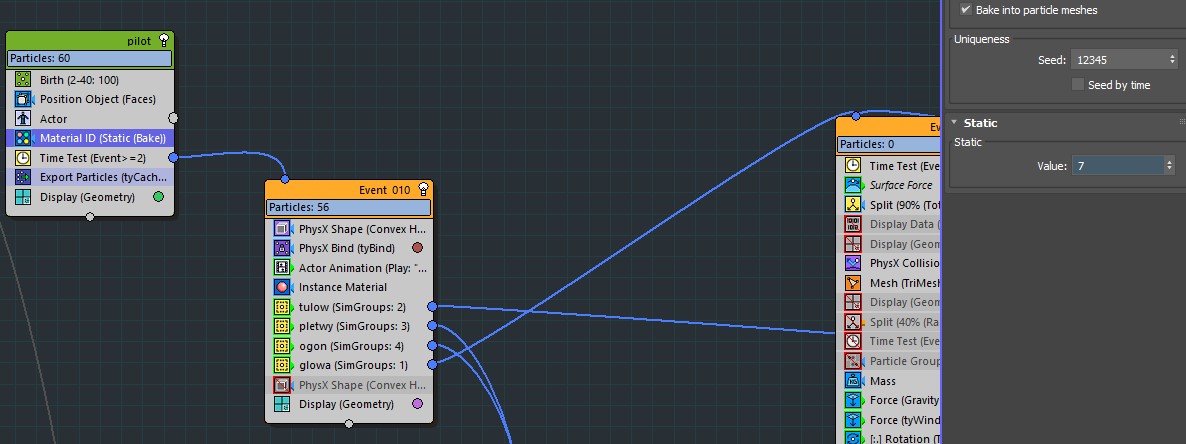Enable the Seed by time checkbox
This screenshot has width=1186, height=444.
pos(1078,85)
